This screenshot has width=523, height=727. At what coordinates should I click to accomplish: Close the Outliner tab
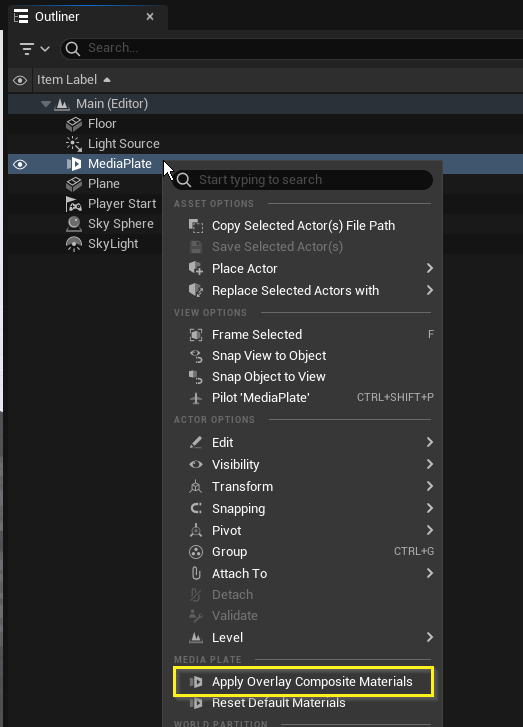tap(150, 17)
